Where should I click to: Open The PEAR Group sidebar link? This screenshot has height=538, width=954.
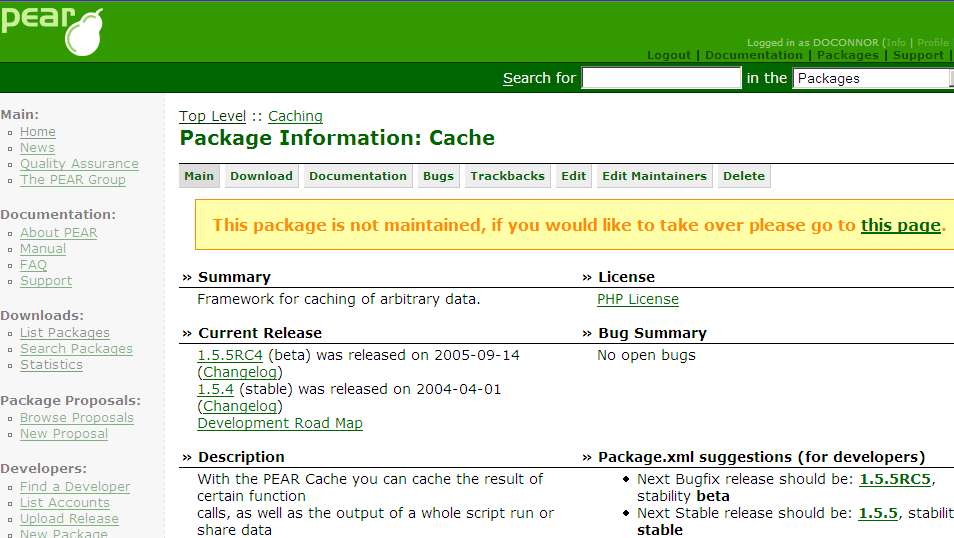[73, 180]
